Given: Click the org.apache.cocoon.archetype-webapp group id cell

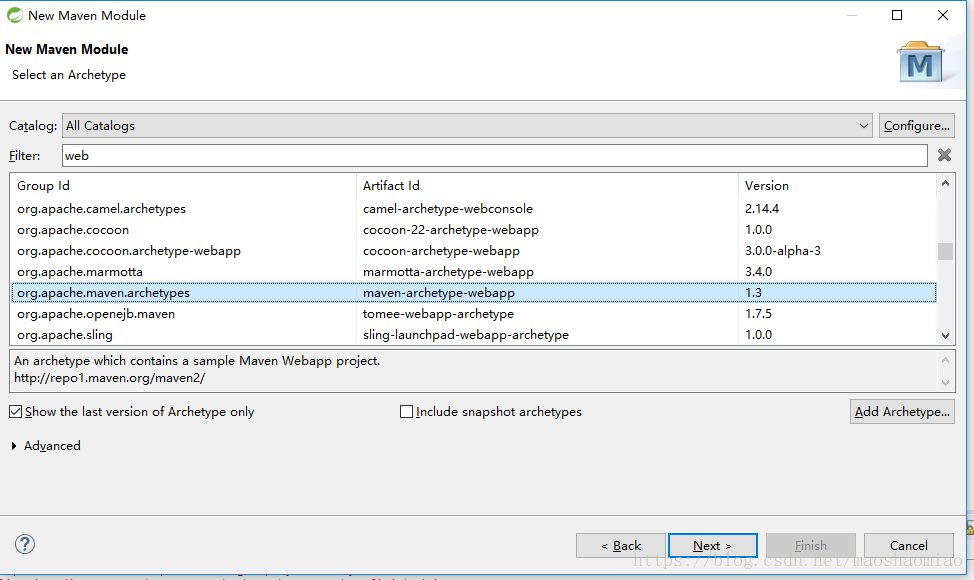Looking at the screenshot, I should (129, 251).
